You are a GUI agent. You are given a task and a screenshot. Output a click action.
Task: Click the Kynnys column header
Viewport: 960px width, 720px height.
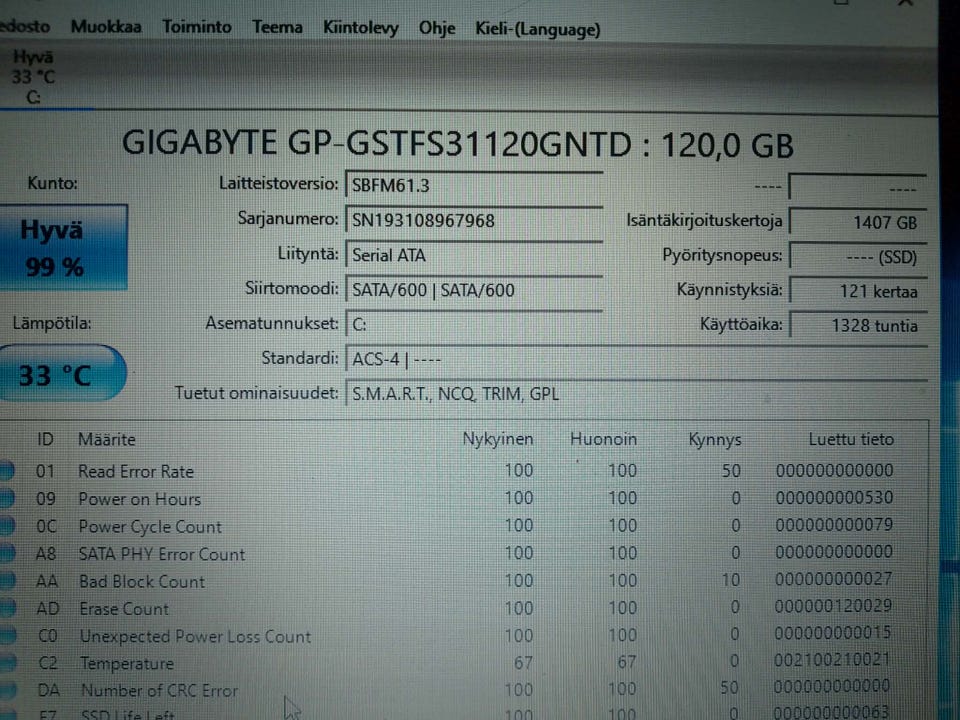tap(714, 440)
